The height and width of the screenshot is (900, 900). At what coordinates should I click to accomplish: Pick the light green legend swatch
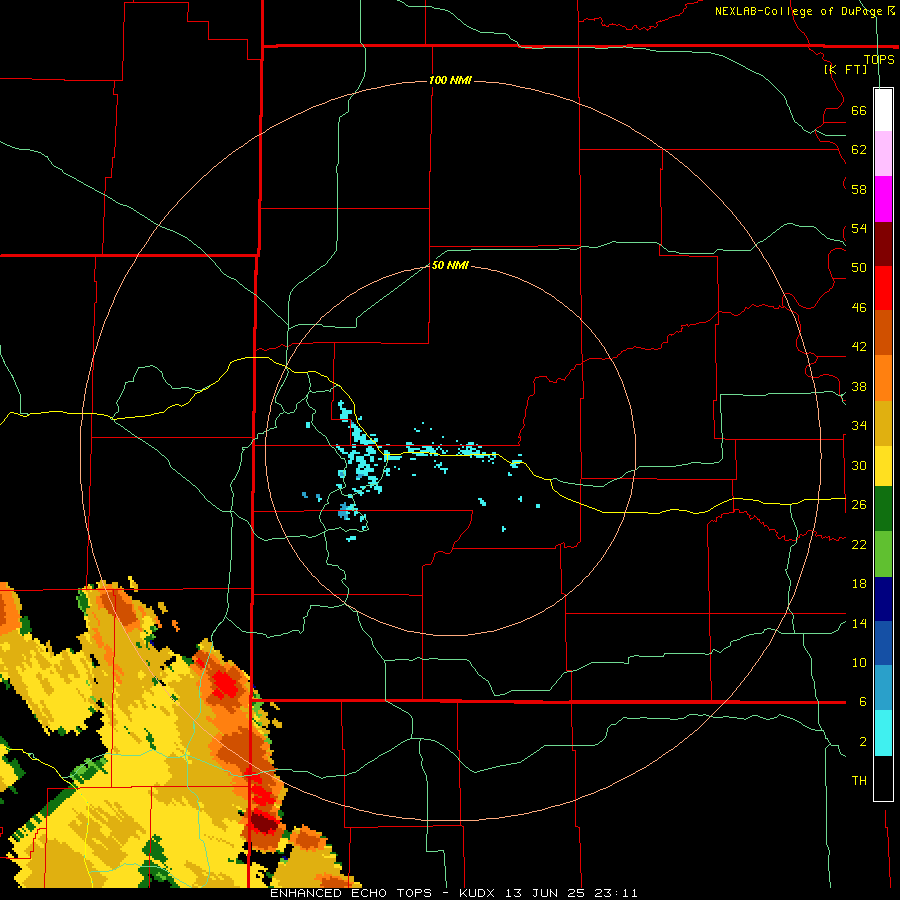(x=883, y=554)
